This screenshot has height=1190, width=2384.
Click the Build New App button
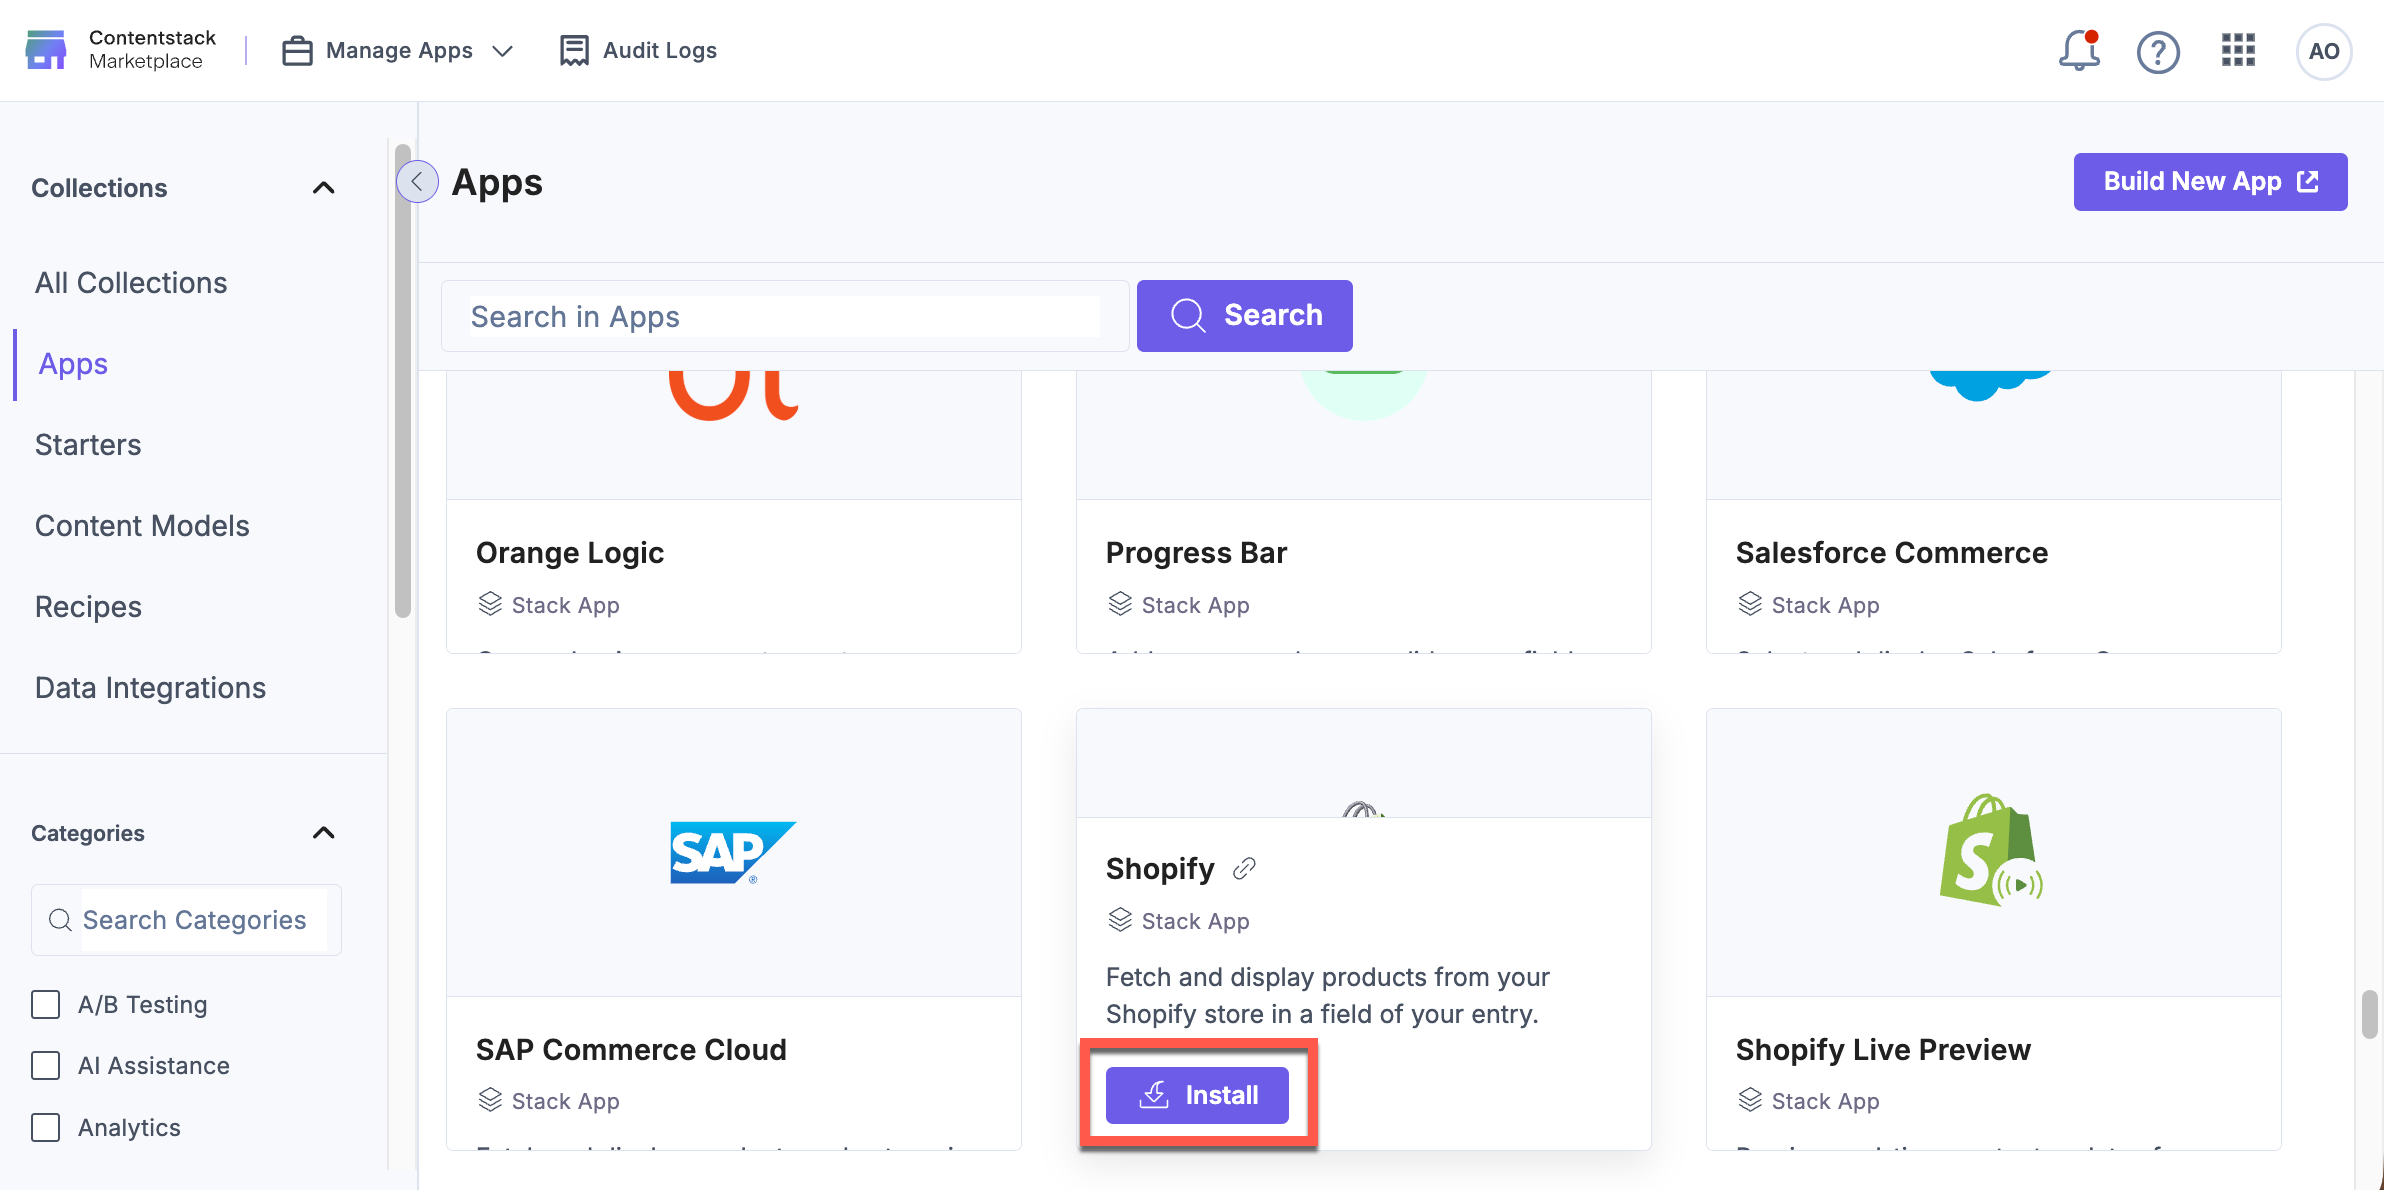coord(2210,182)
